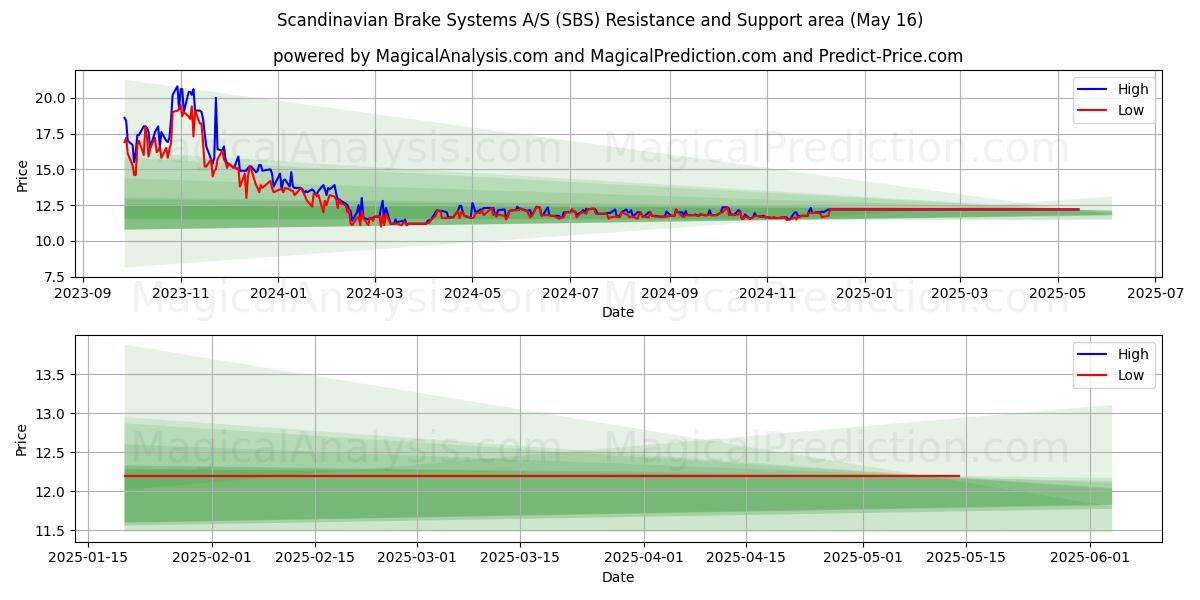1200x600 pixels.
Task: Click the 'Price' axis label of bottom chart
Action: click(22, 439)
